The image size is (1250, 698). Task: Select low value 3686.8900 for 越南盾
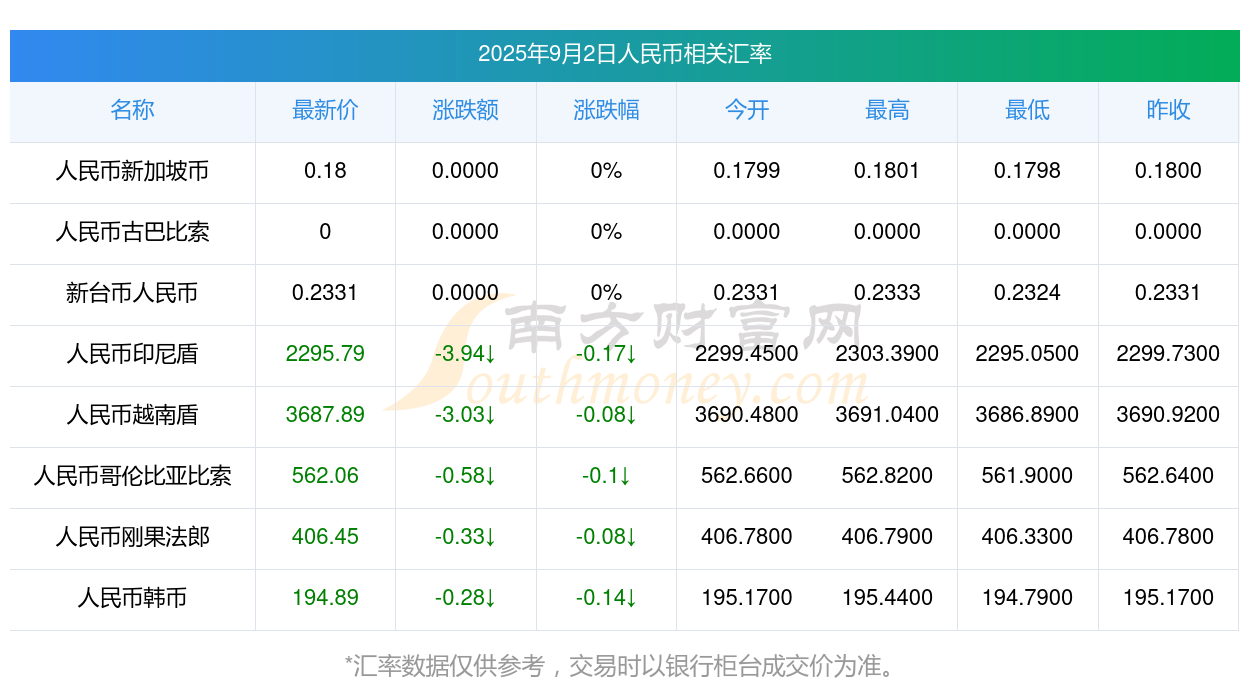(x=1027, y=415)
